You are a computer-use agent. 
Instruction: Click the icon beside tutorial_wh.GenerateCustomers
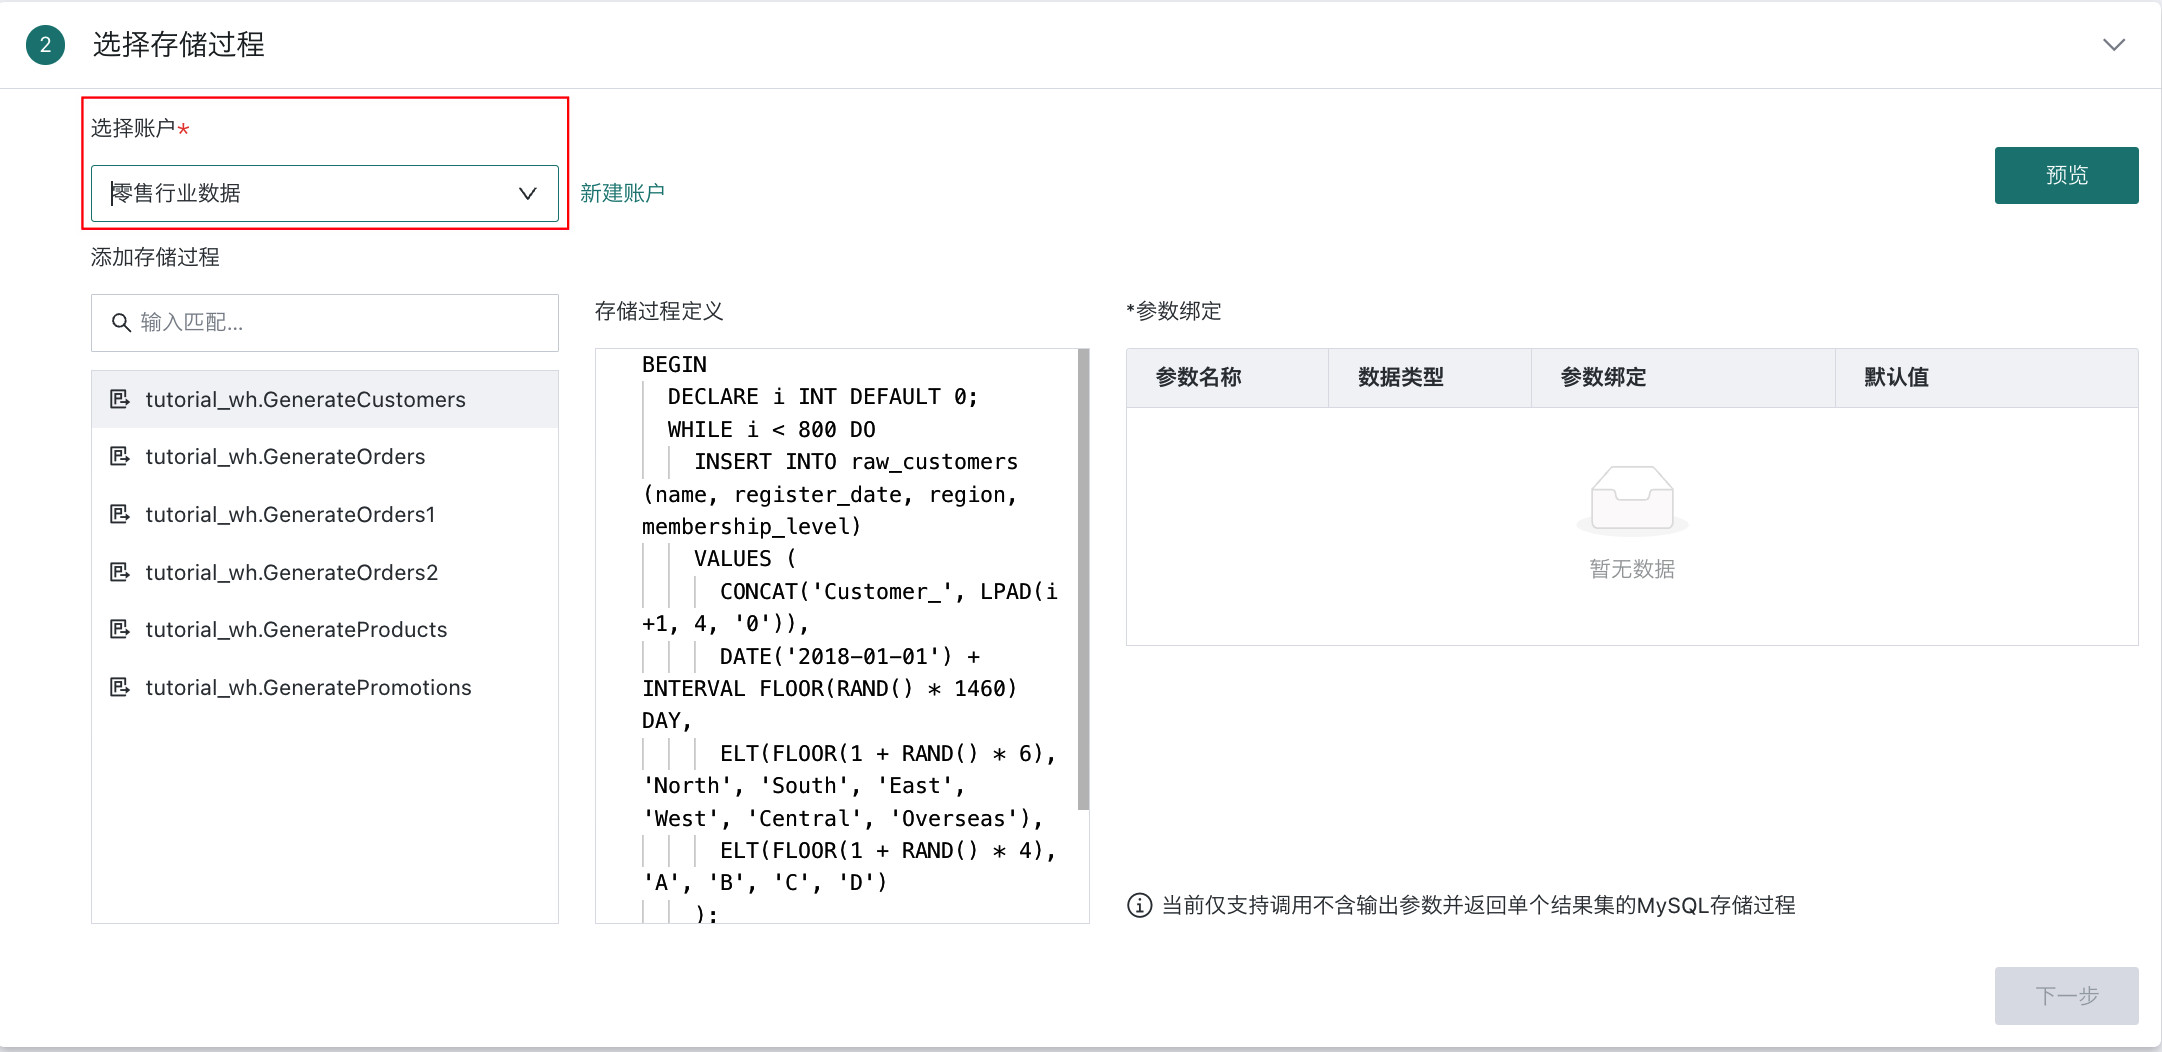(119, 399)
